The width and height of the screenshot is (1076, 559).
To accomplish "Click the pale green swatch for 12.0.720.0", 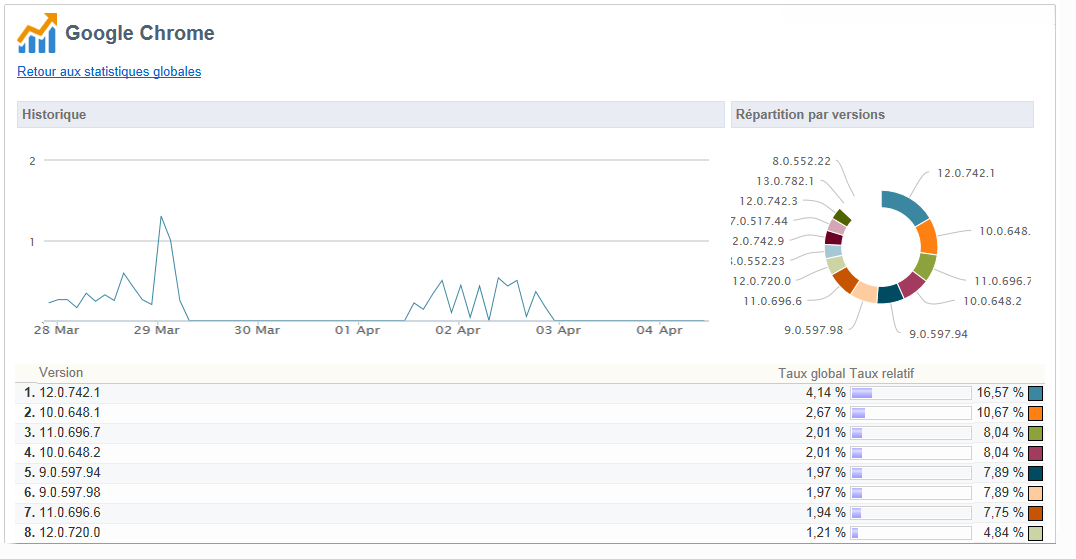I will pyautogui.click(x=1036, y=532).
